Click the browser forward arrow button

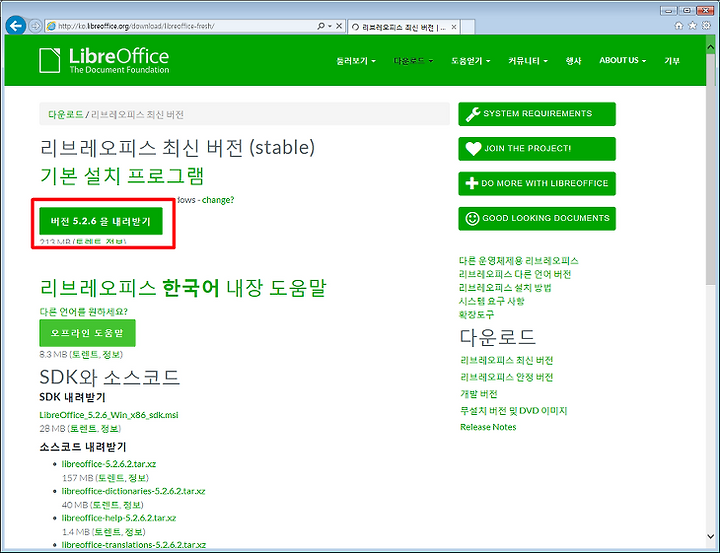pyautogui.click(x=35, y=26)
